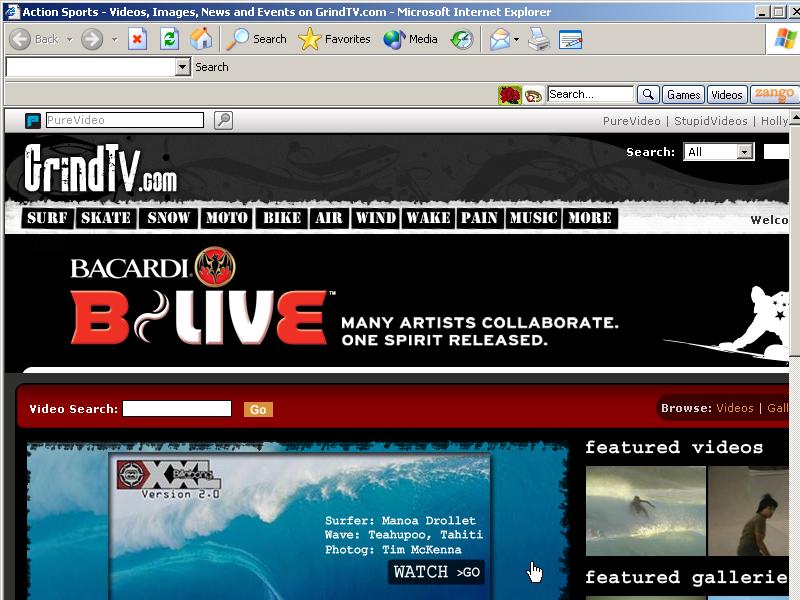This screenshot has height=600, width=800.
Task: Click the Mail envelope icon
Action: (499, 39)
